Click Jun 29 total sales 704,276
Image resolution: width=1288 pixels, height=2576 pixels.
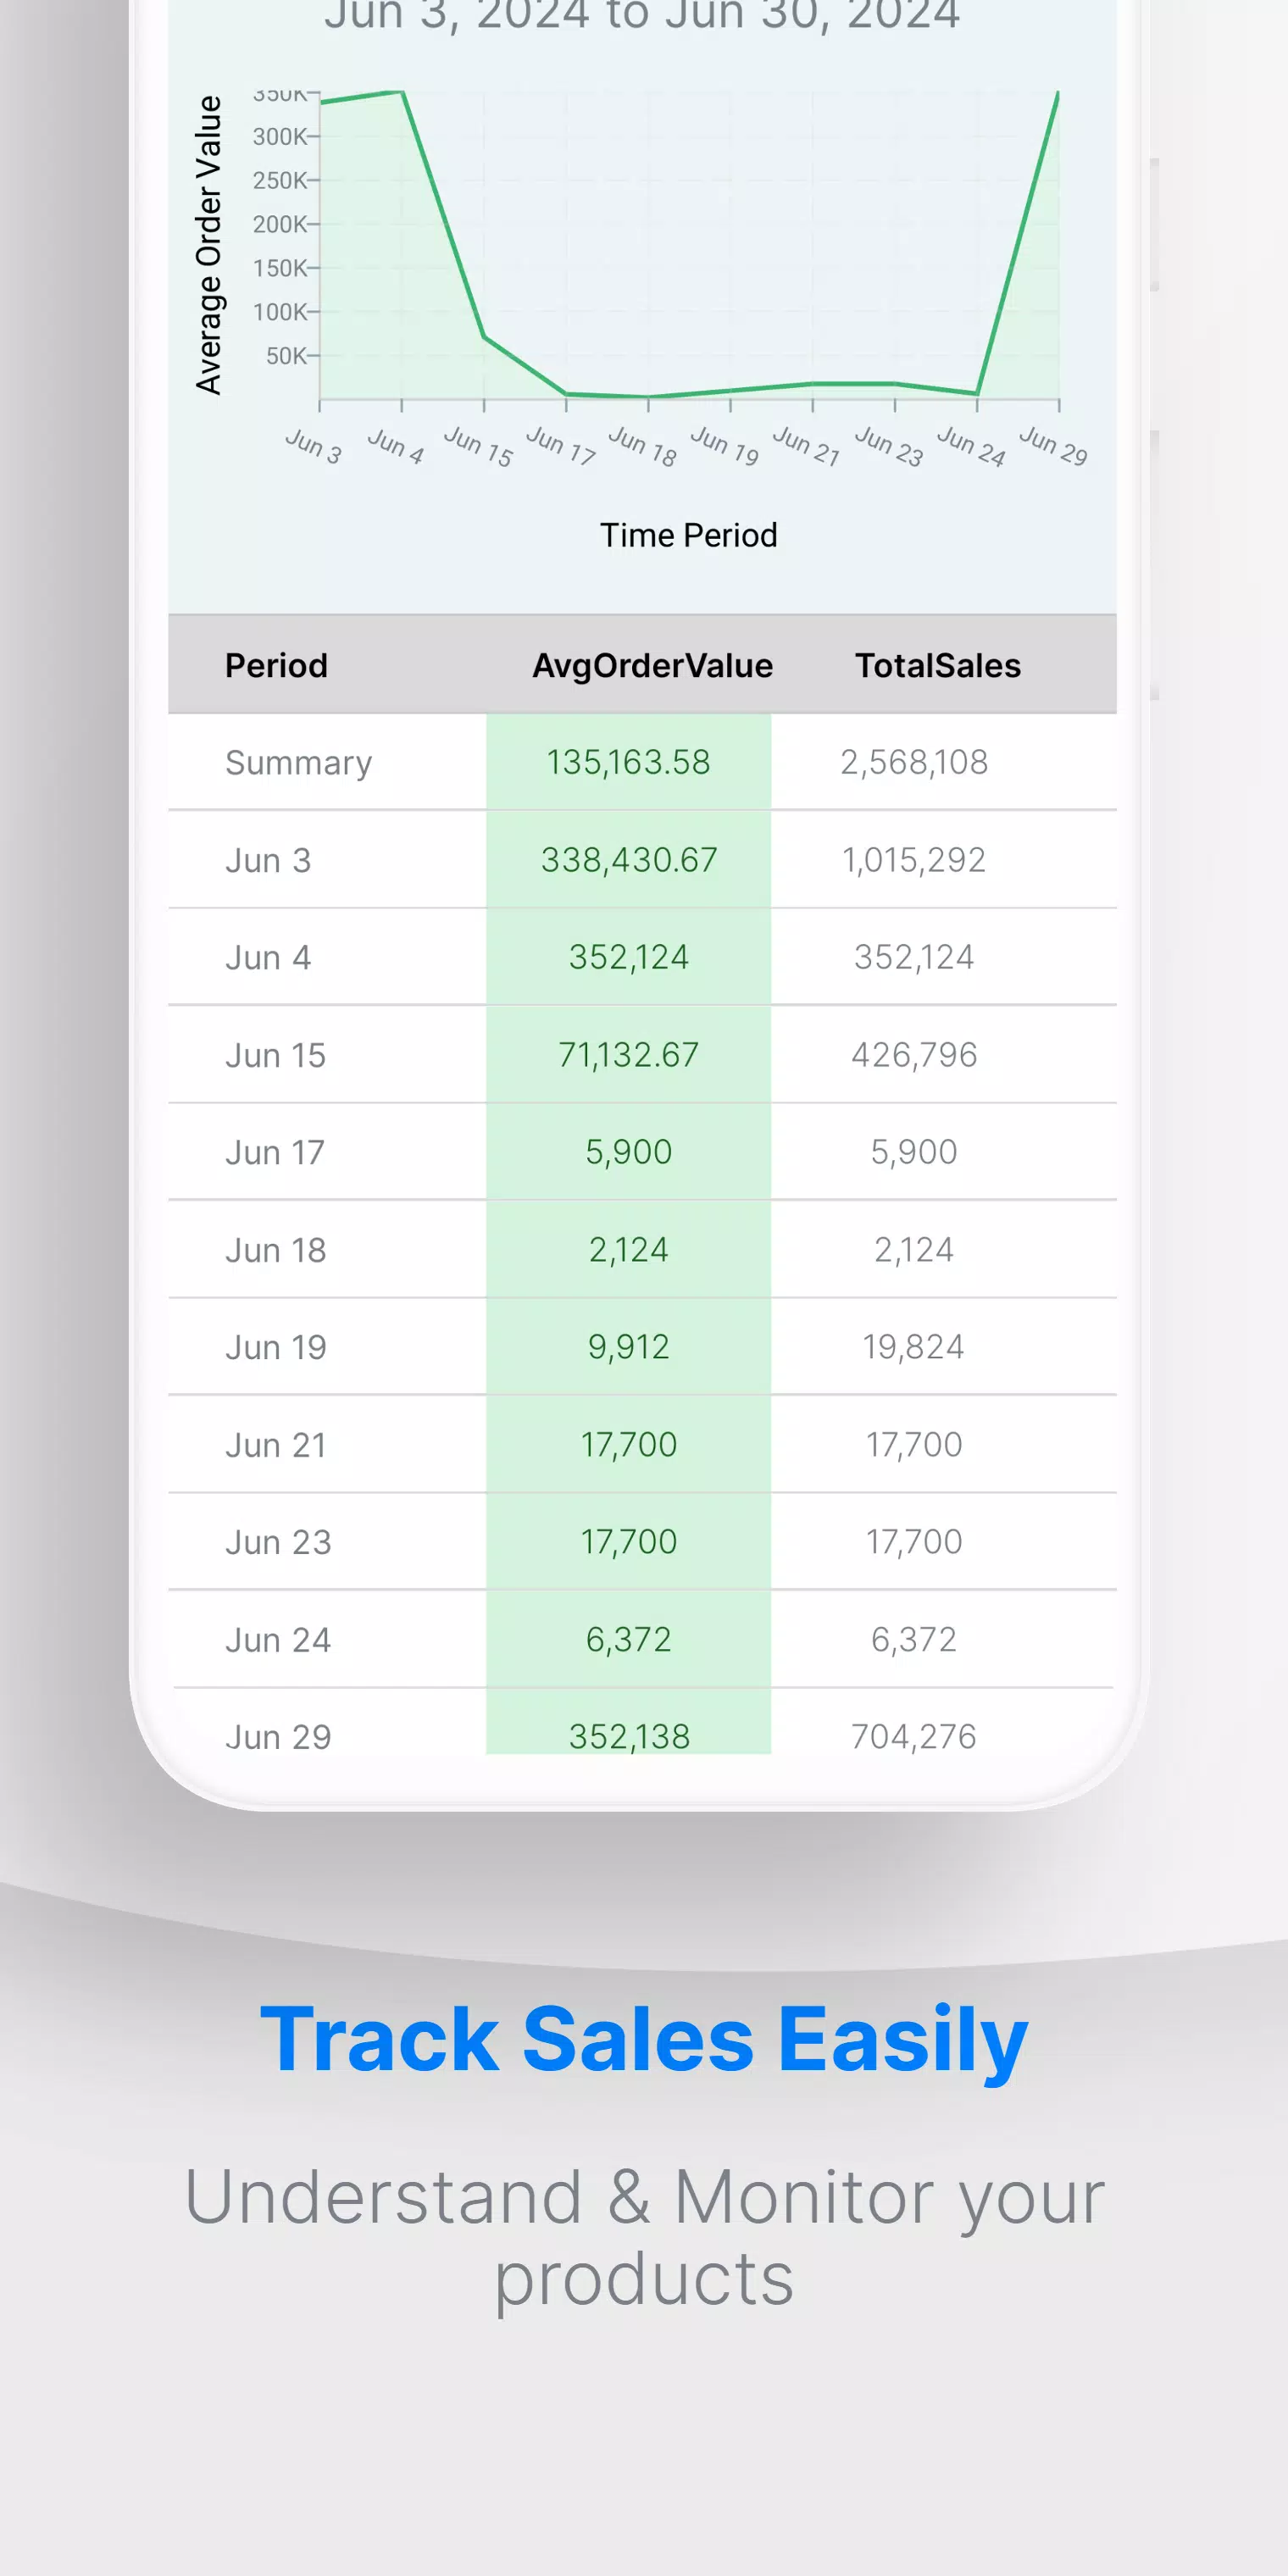[x=914, y=1737]
